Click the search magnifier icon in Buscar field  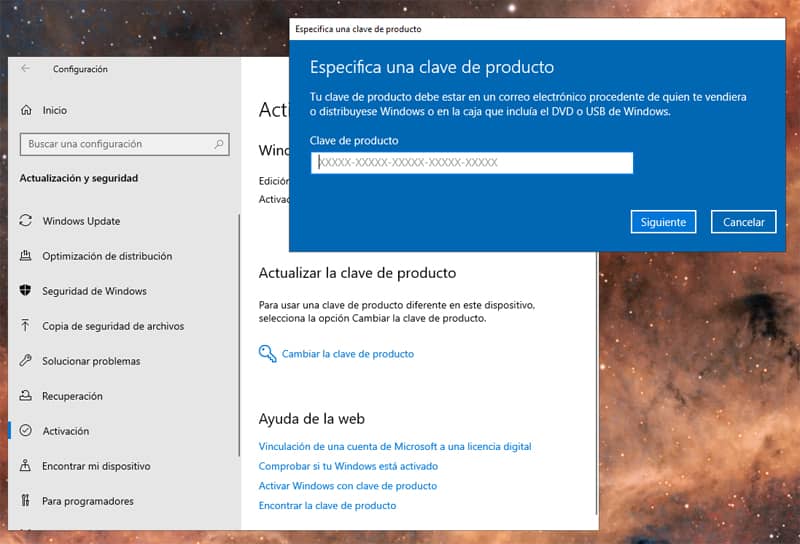coord(219,144)
